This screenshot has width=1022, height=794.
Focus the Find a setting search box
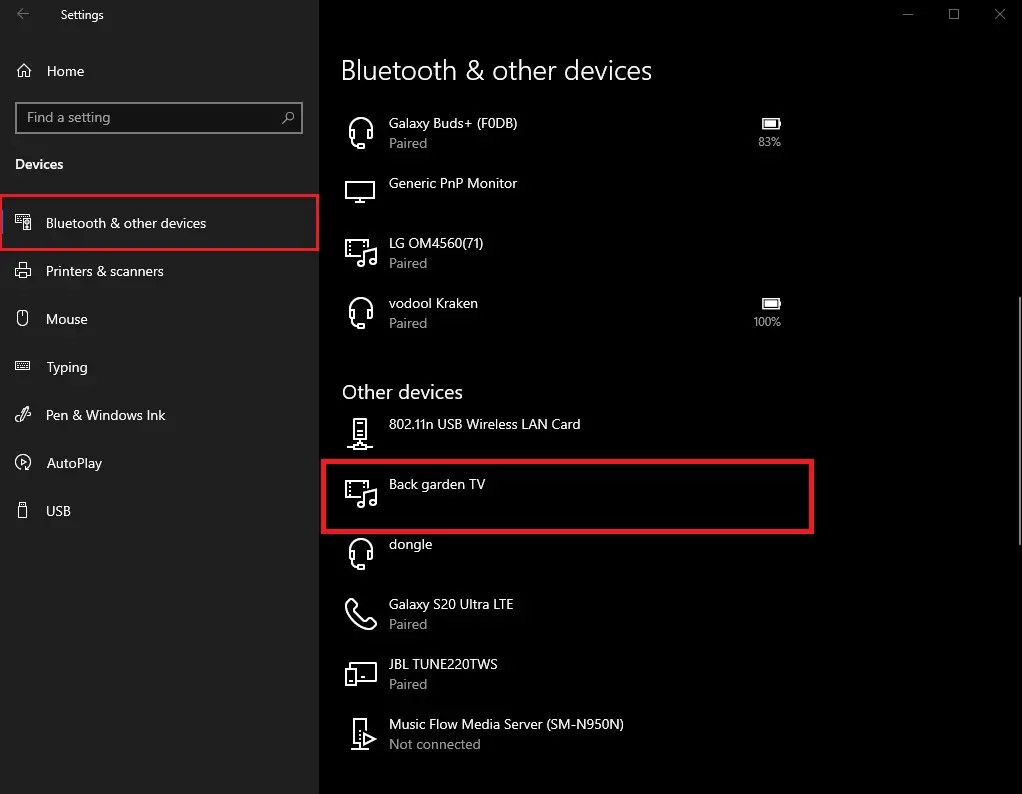pyautogui.click(x=159, y=118)
